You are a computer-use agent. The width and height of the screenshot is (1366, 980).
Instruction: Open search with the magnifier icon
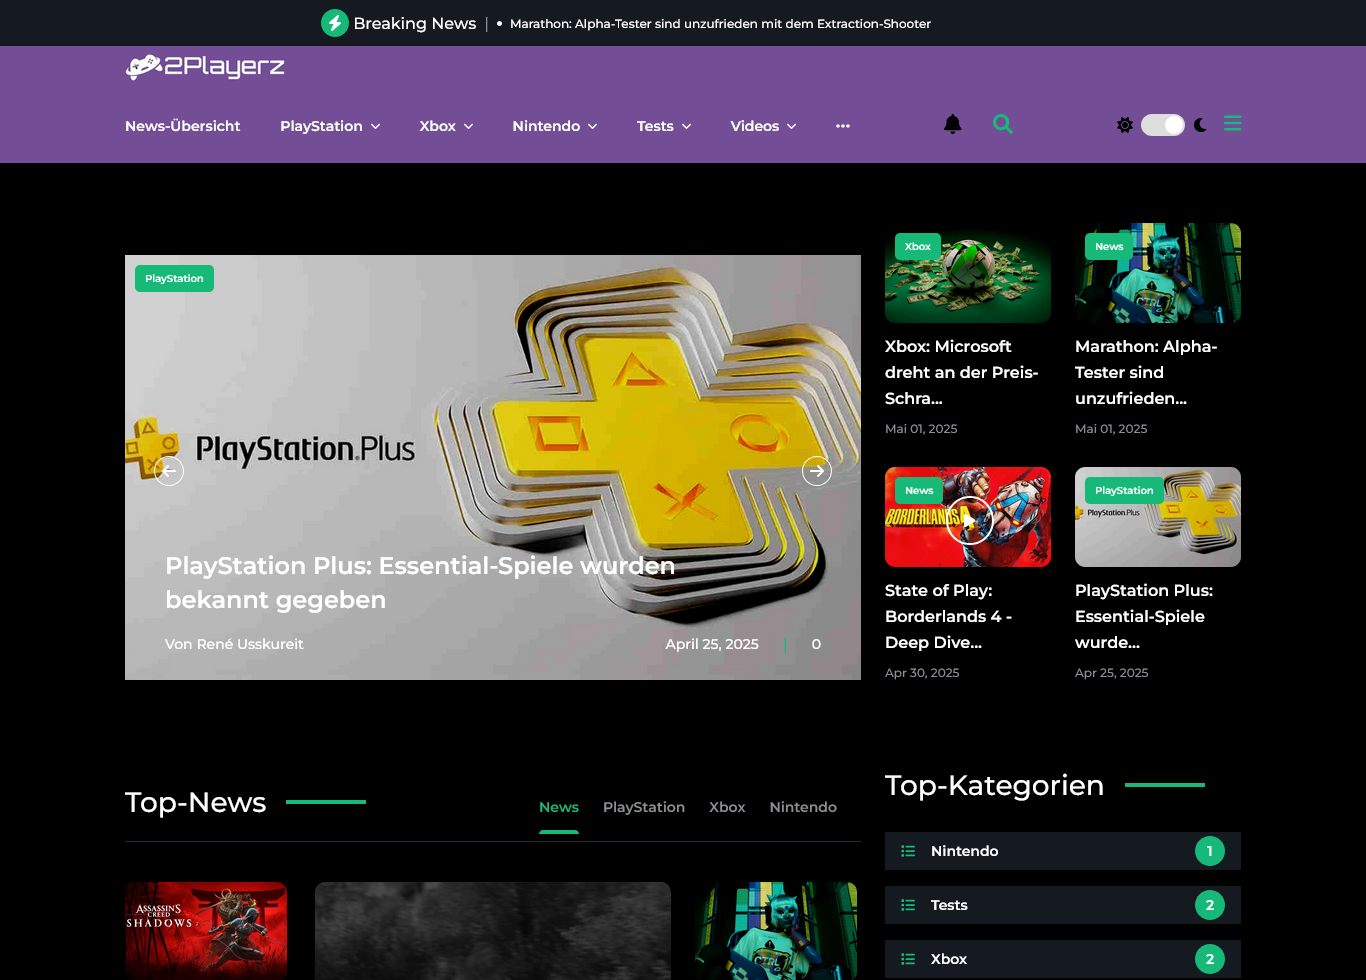1002,124
